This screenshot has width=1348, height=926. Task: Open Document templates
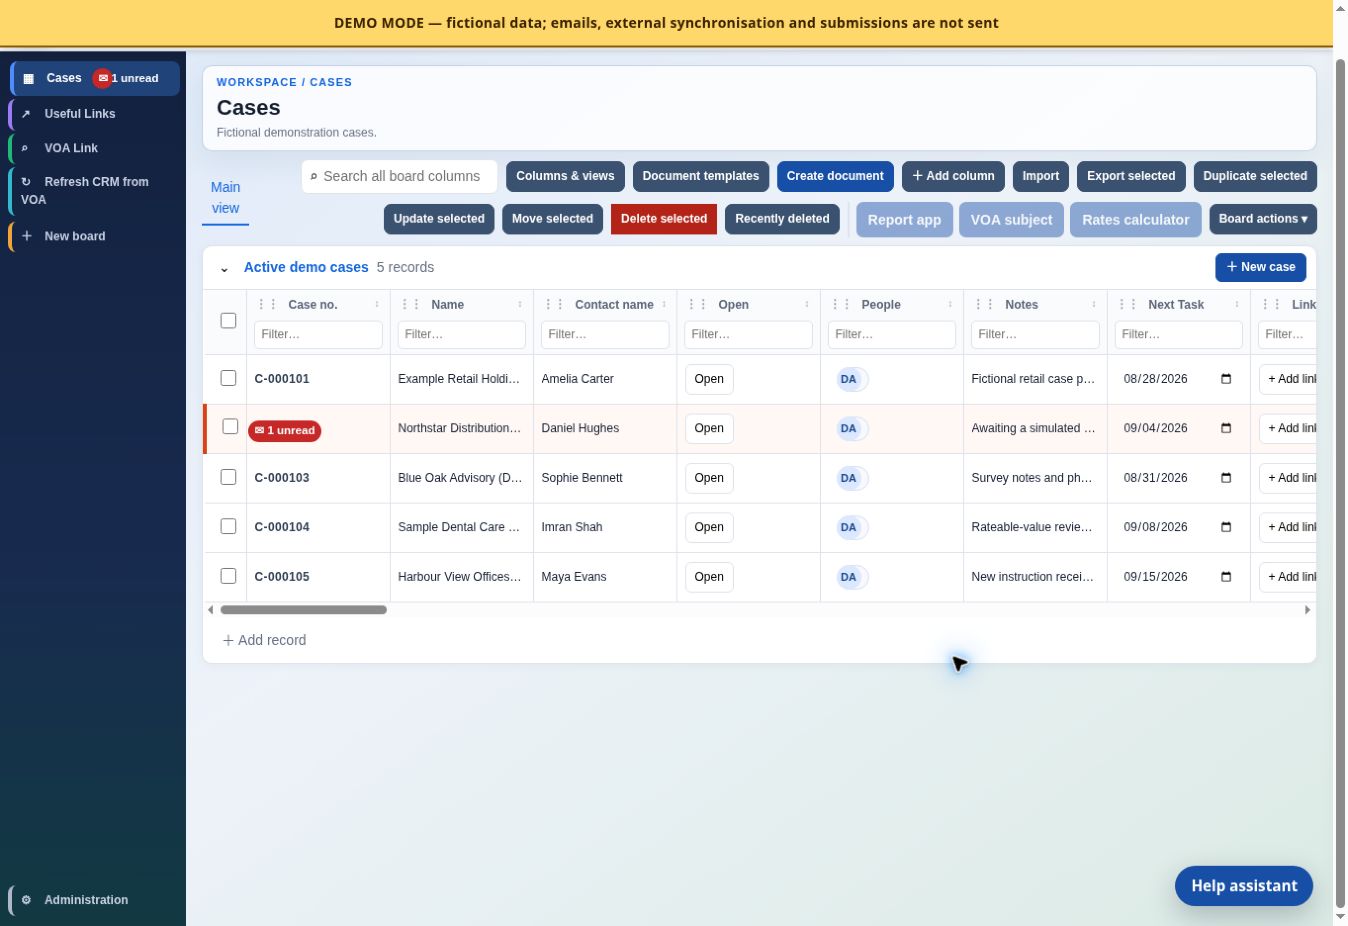click(x=701, y=176)
